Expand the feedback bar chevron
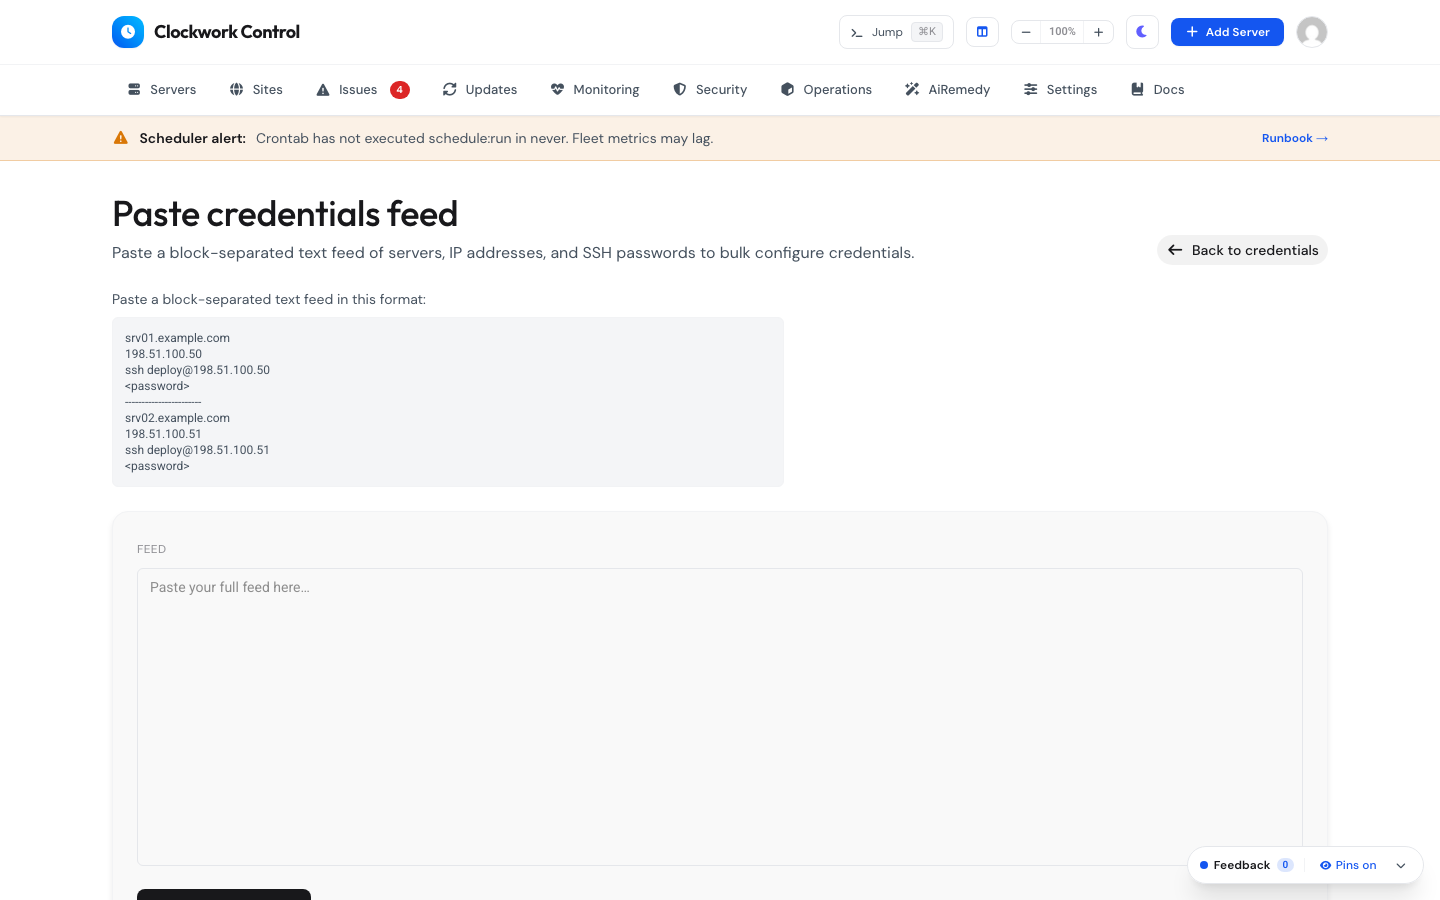This screenshot has height=900, width=1440. click(1401, 866)
